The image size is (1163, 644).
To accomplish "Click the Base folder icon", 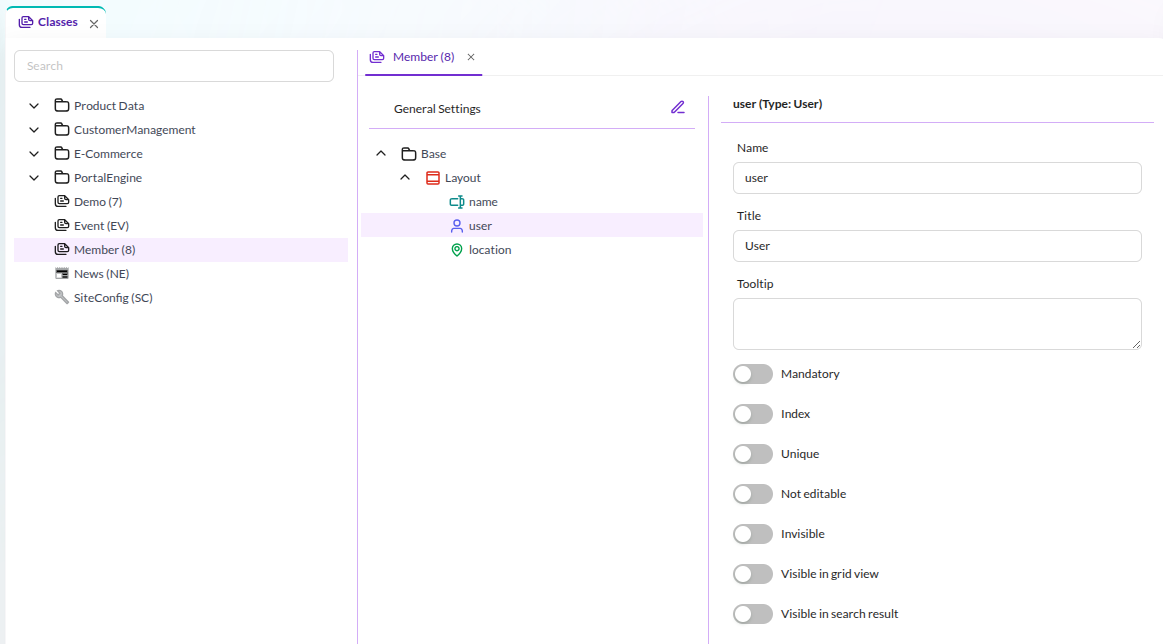I will pos(409,154).
